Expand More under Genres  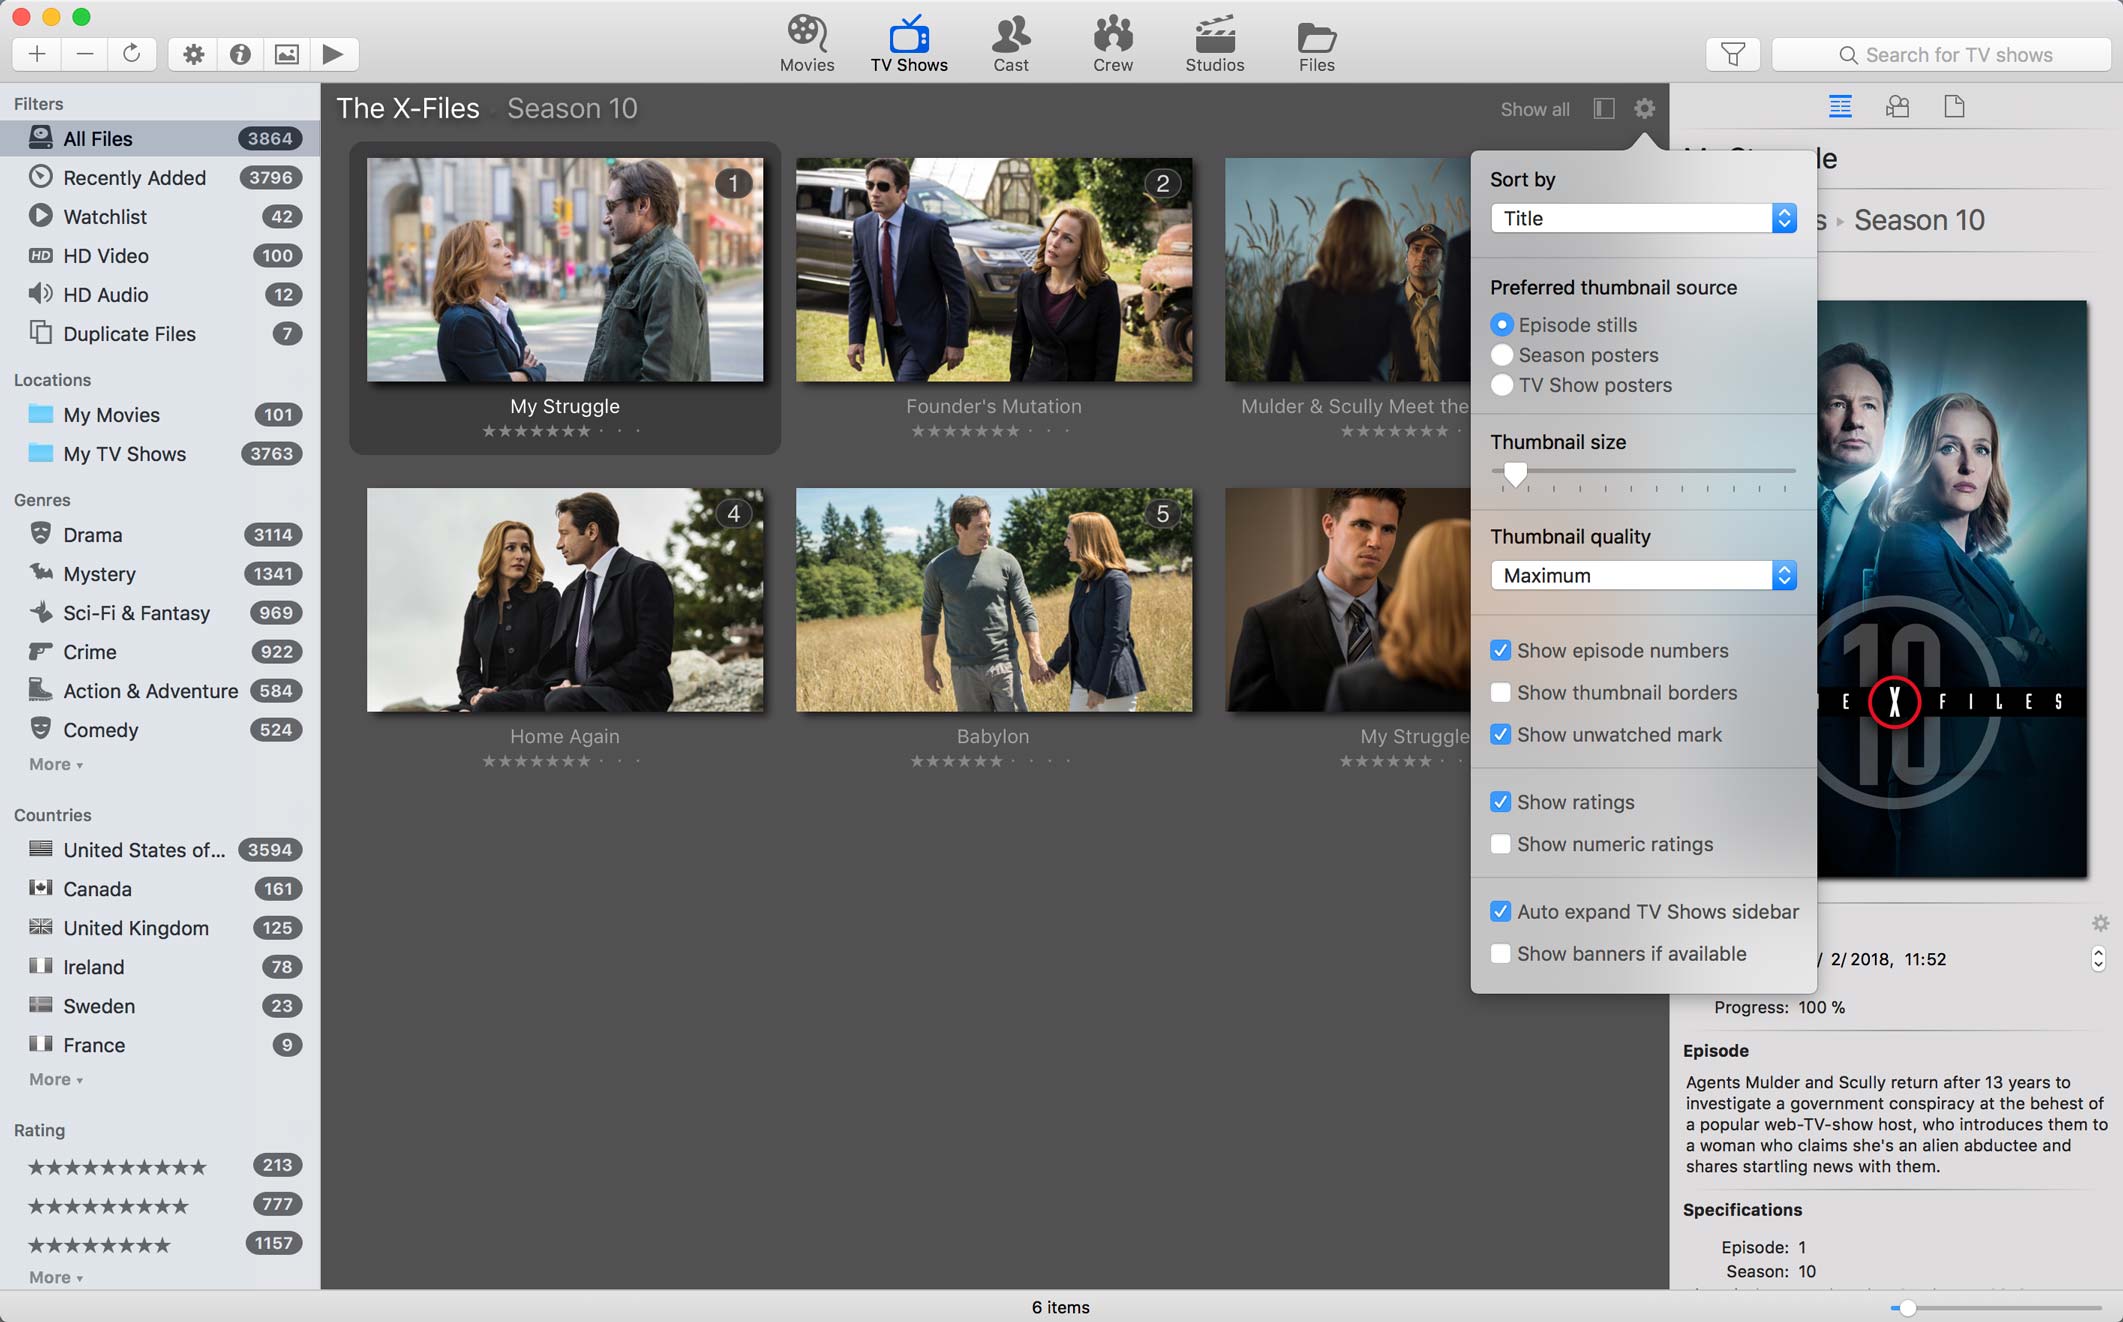tap(56, 764)
